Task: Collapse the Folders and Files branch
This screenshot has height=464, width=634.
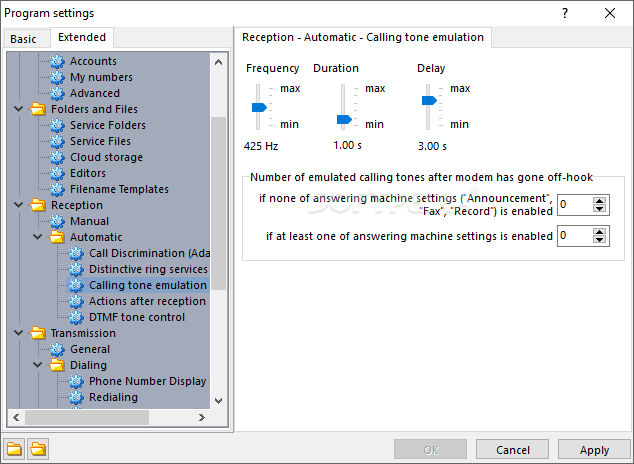Action: click(19, 109)
